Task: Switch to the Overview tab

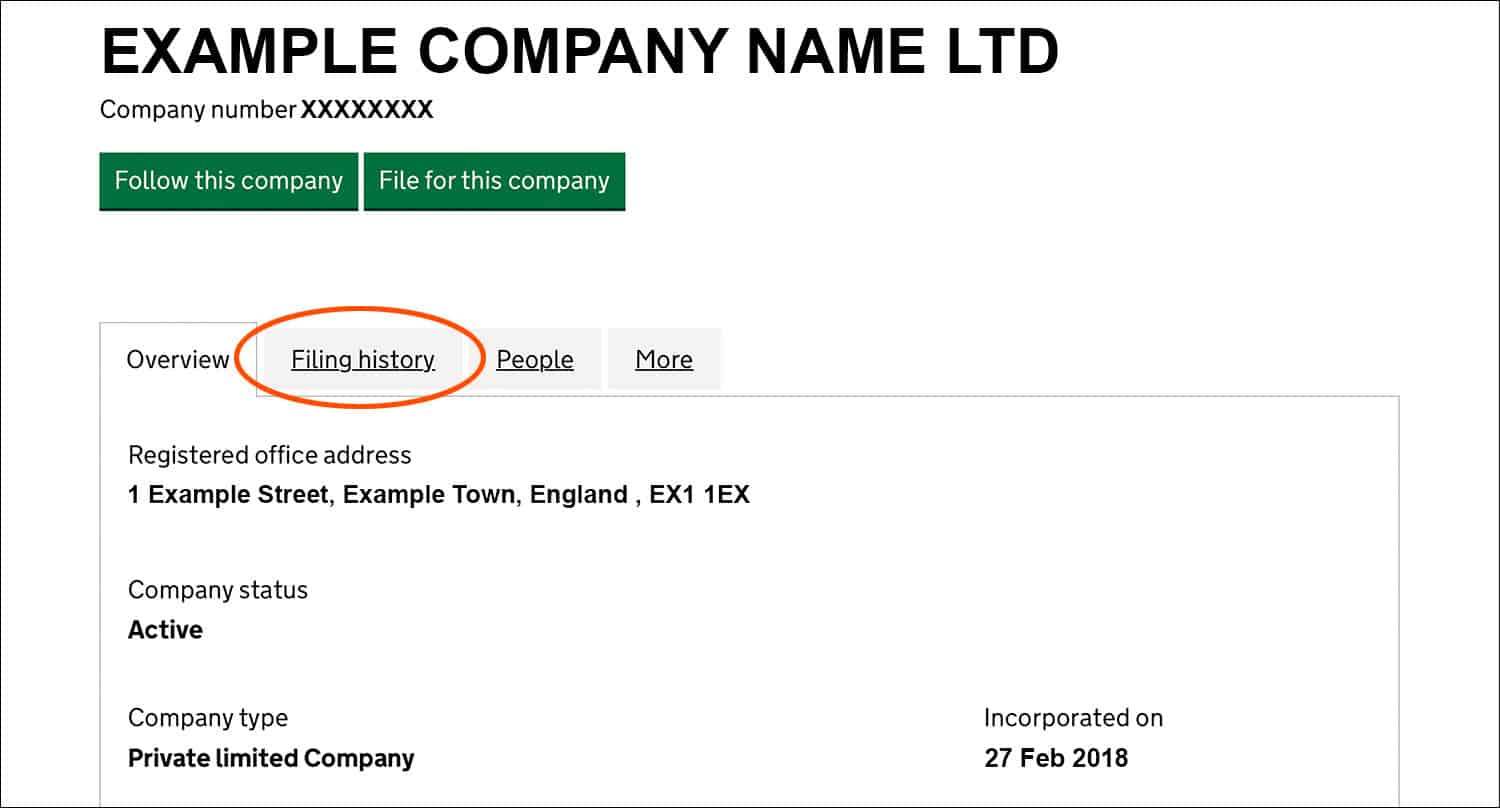Action: pos(178,360)
